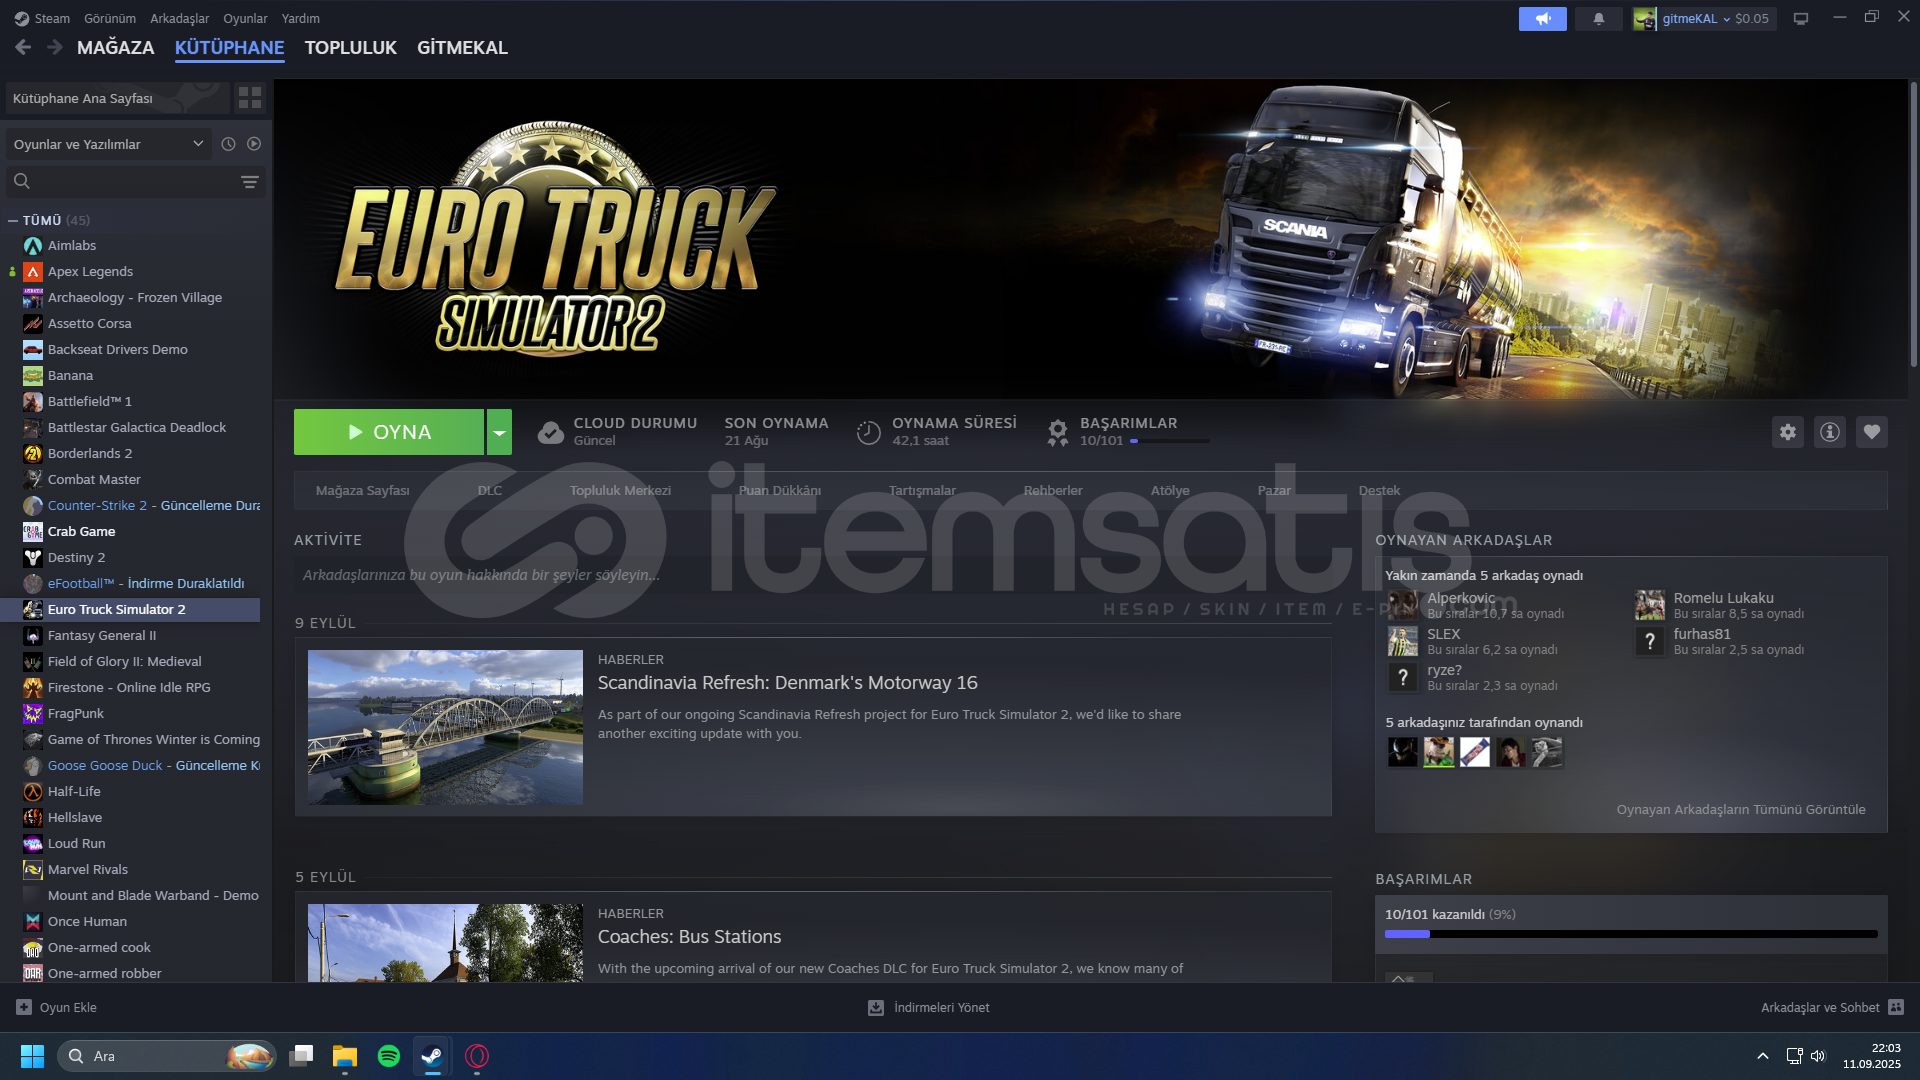Open the Oyunlar menu
Image resolution: width=1920 pixels, height=1080 pixels.
click(245, 18)
